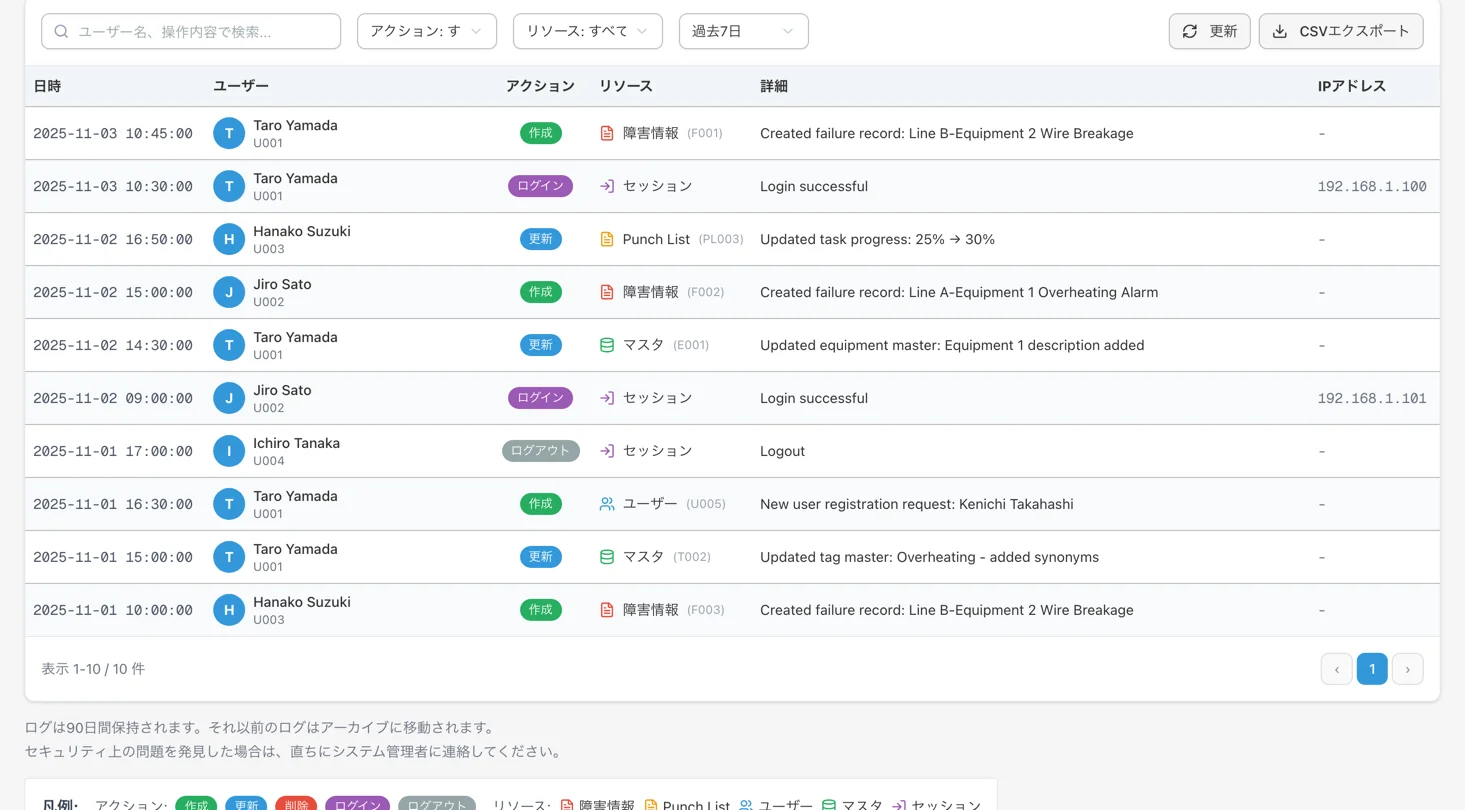The width and height of the screenshot is (1465, 810).
Task: Click 更新 badge in PL003 row
Action: click(541, 239)
